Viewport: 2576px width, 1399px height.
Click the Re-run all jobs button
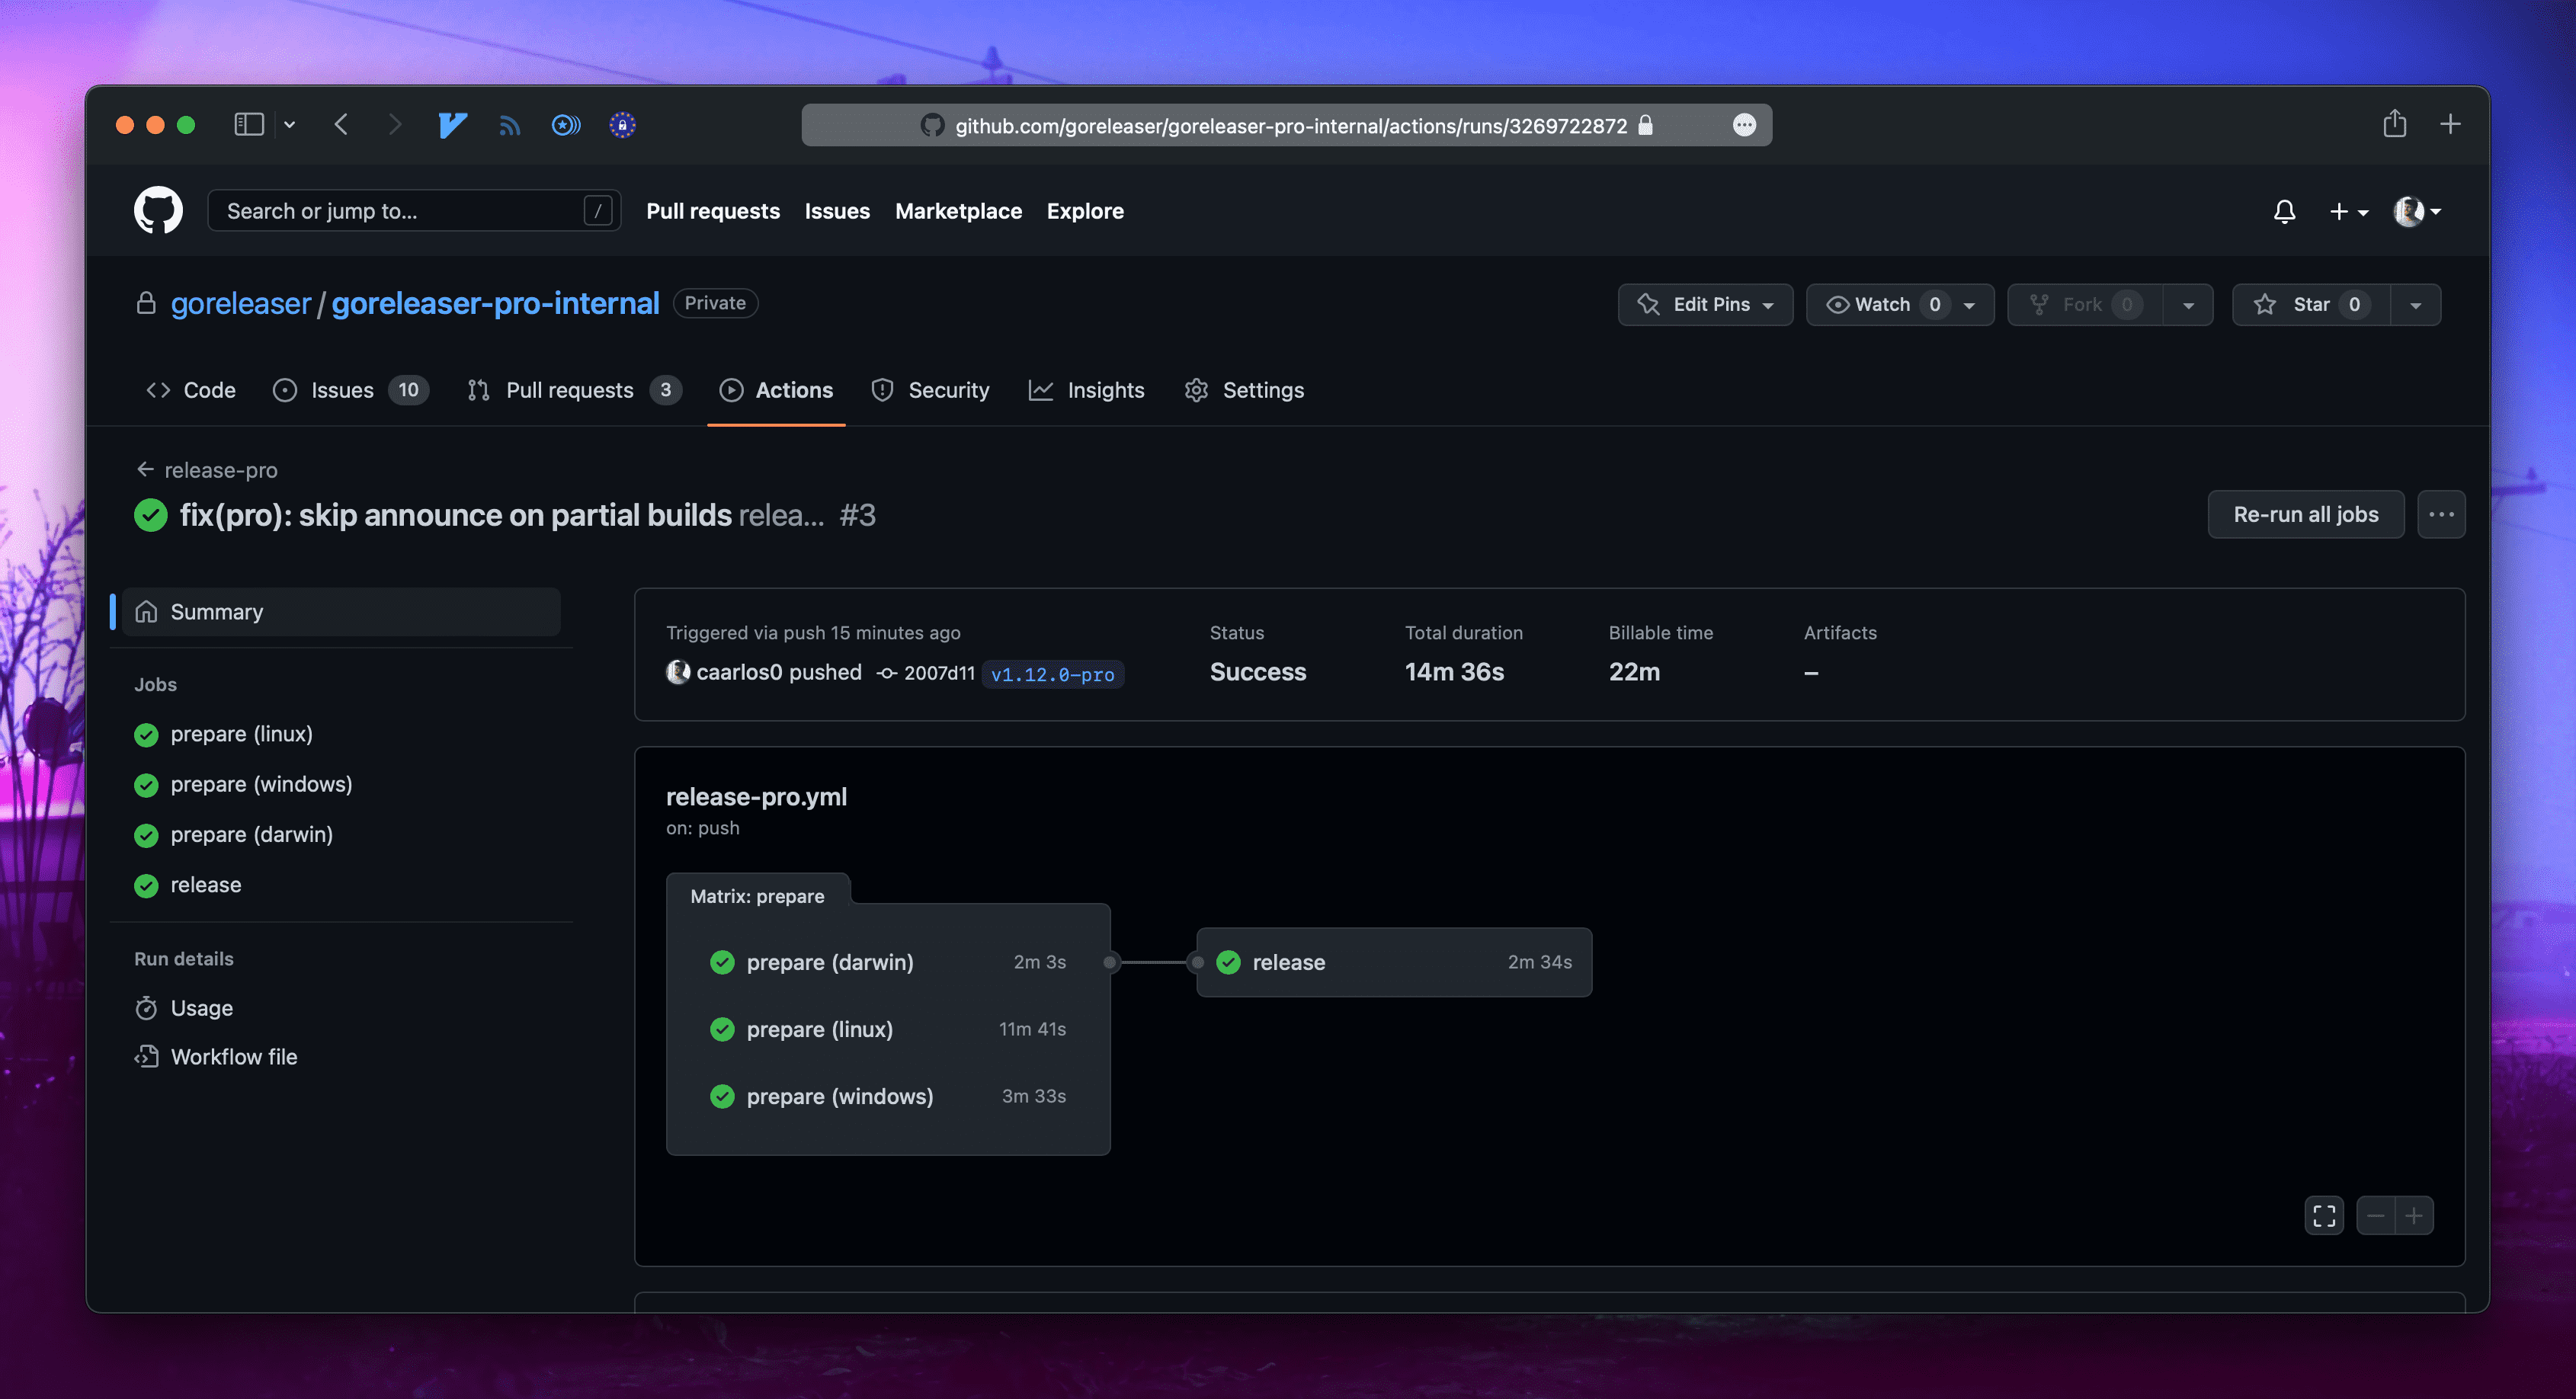2305,514
